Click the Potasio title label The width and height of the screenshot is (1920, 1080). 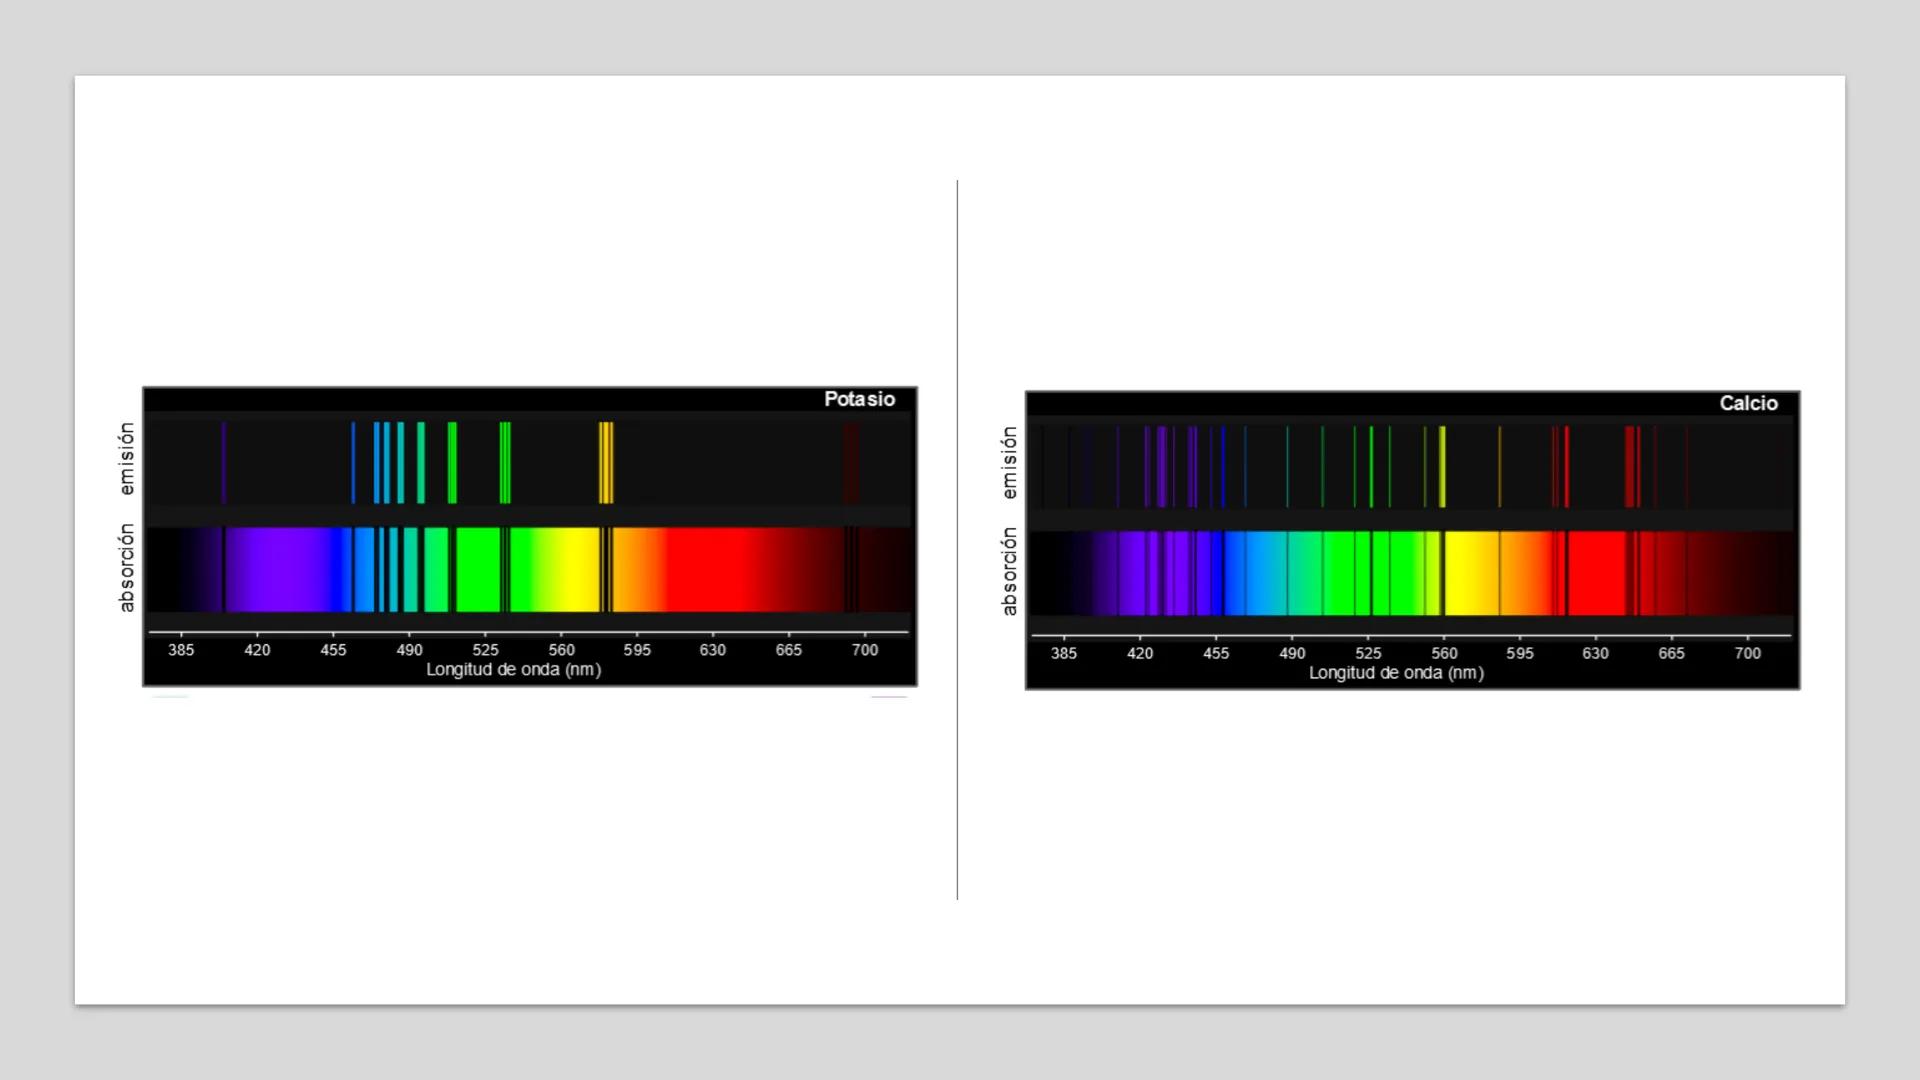coord(858,400)
